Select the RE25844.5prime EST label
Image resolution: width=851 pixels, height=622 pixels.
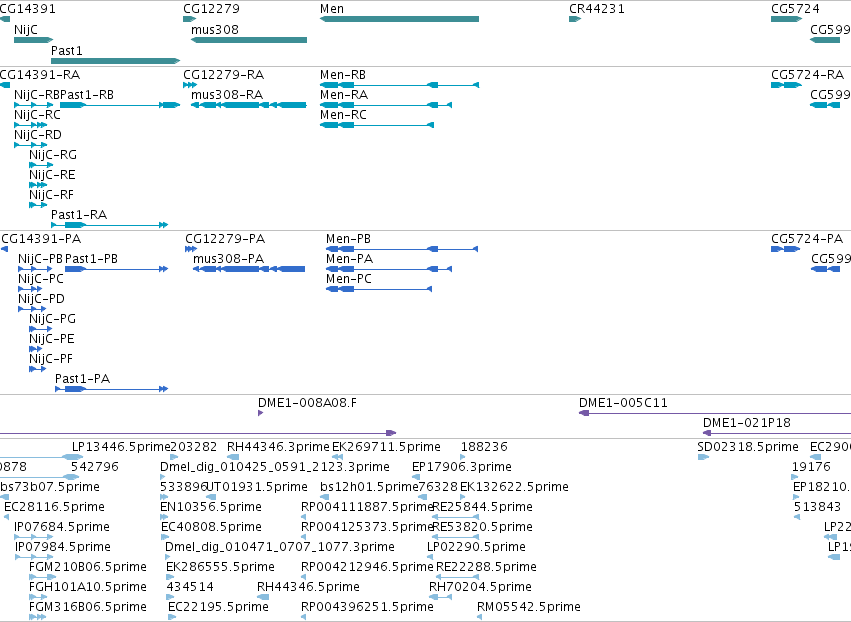coord(482,507)
